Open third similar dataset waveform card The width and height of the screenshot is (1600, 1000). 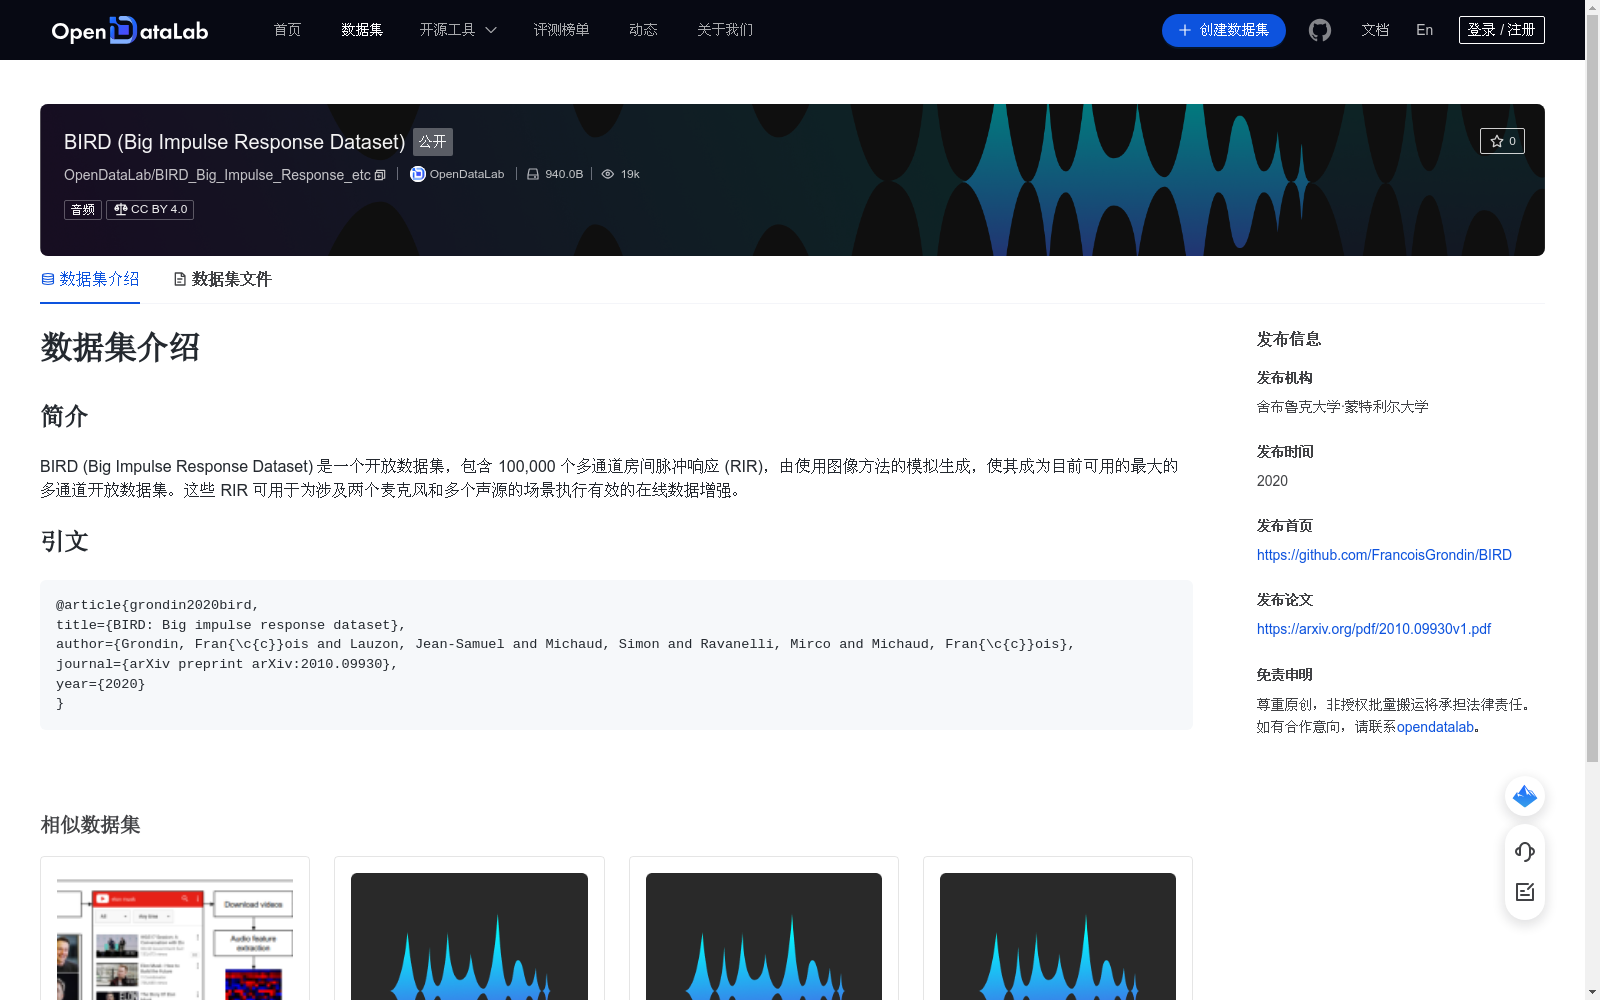764,928
